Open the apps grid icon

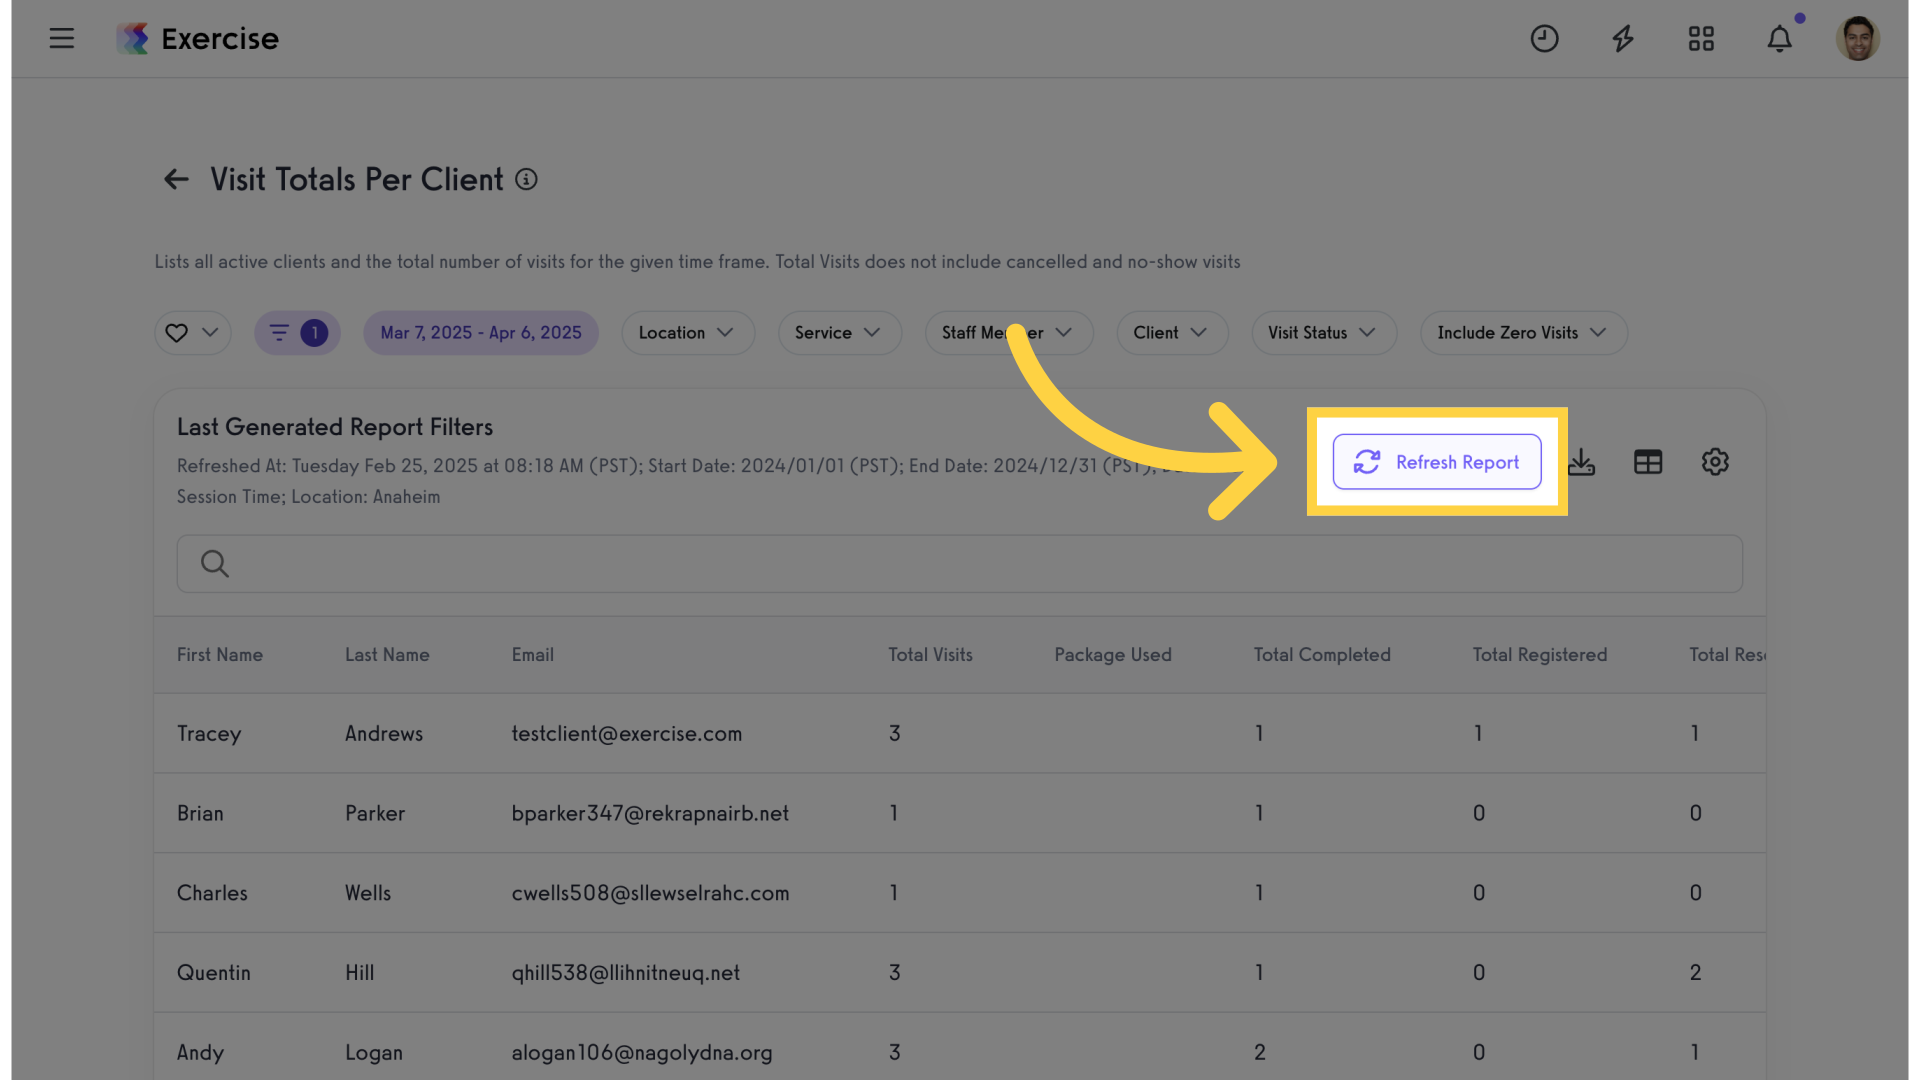tap(1701, 38)
